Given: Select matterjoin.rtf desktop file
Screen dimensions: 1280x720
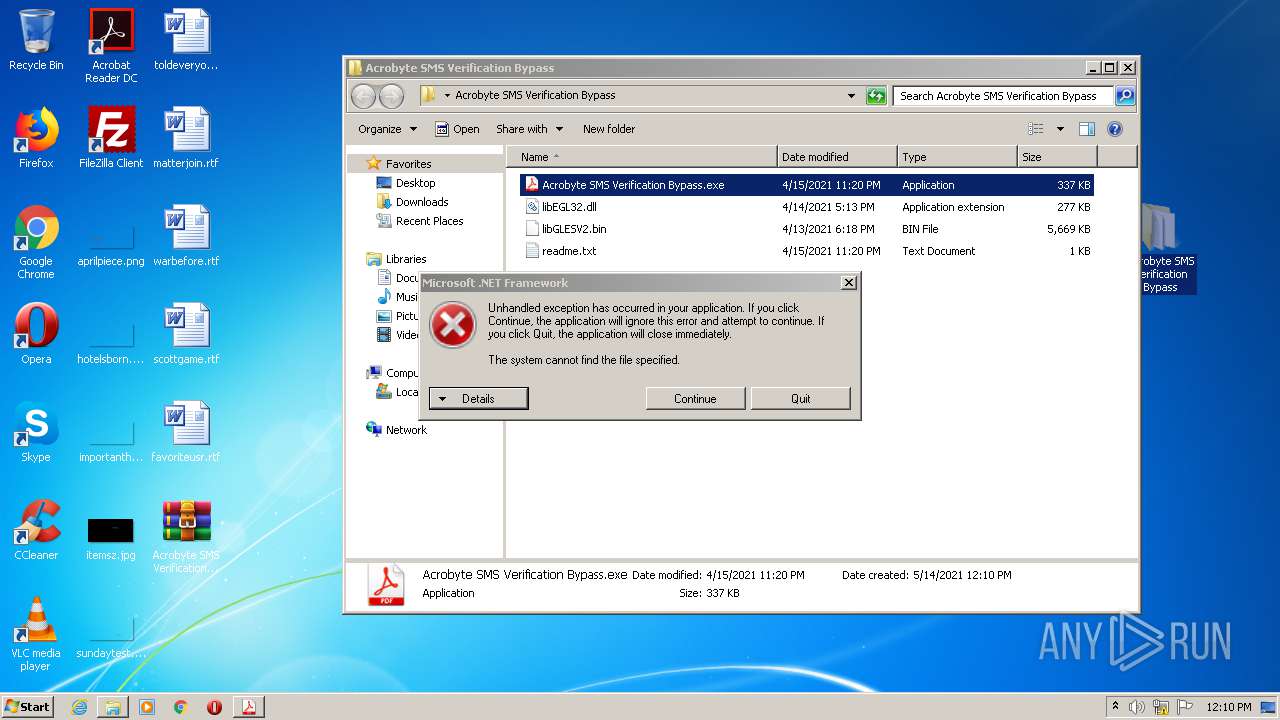Looking at the screenshot, I should [x=186, y=138].
